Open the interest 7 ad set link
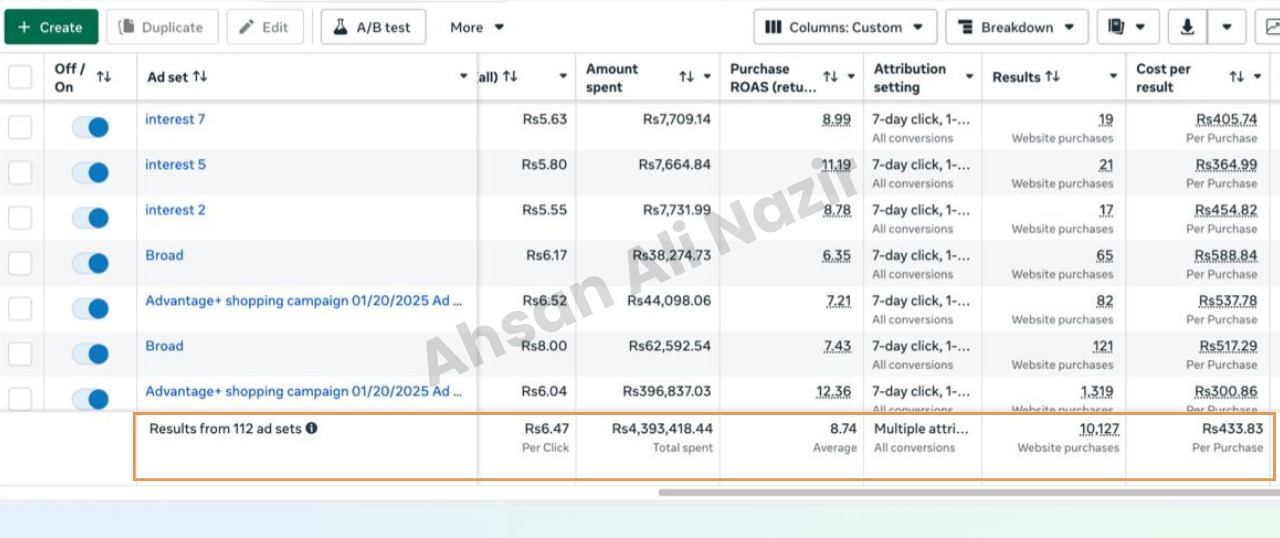Image resolution: width=1280 pixels, height=538 pixels. [175, 119]
